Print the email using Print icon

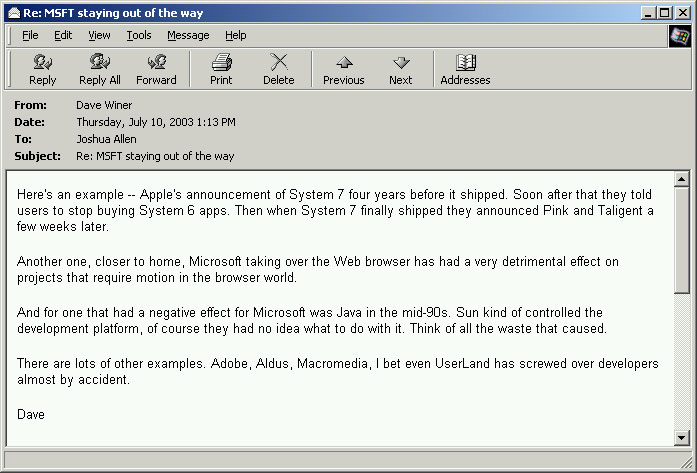pos(221,69)
